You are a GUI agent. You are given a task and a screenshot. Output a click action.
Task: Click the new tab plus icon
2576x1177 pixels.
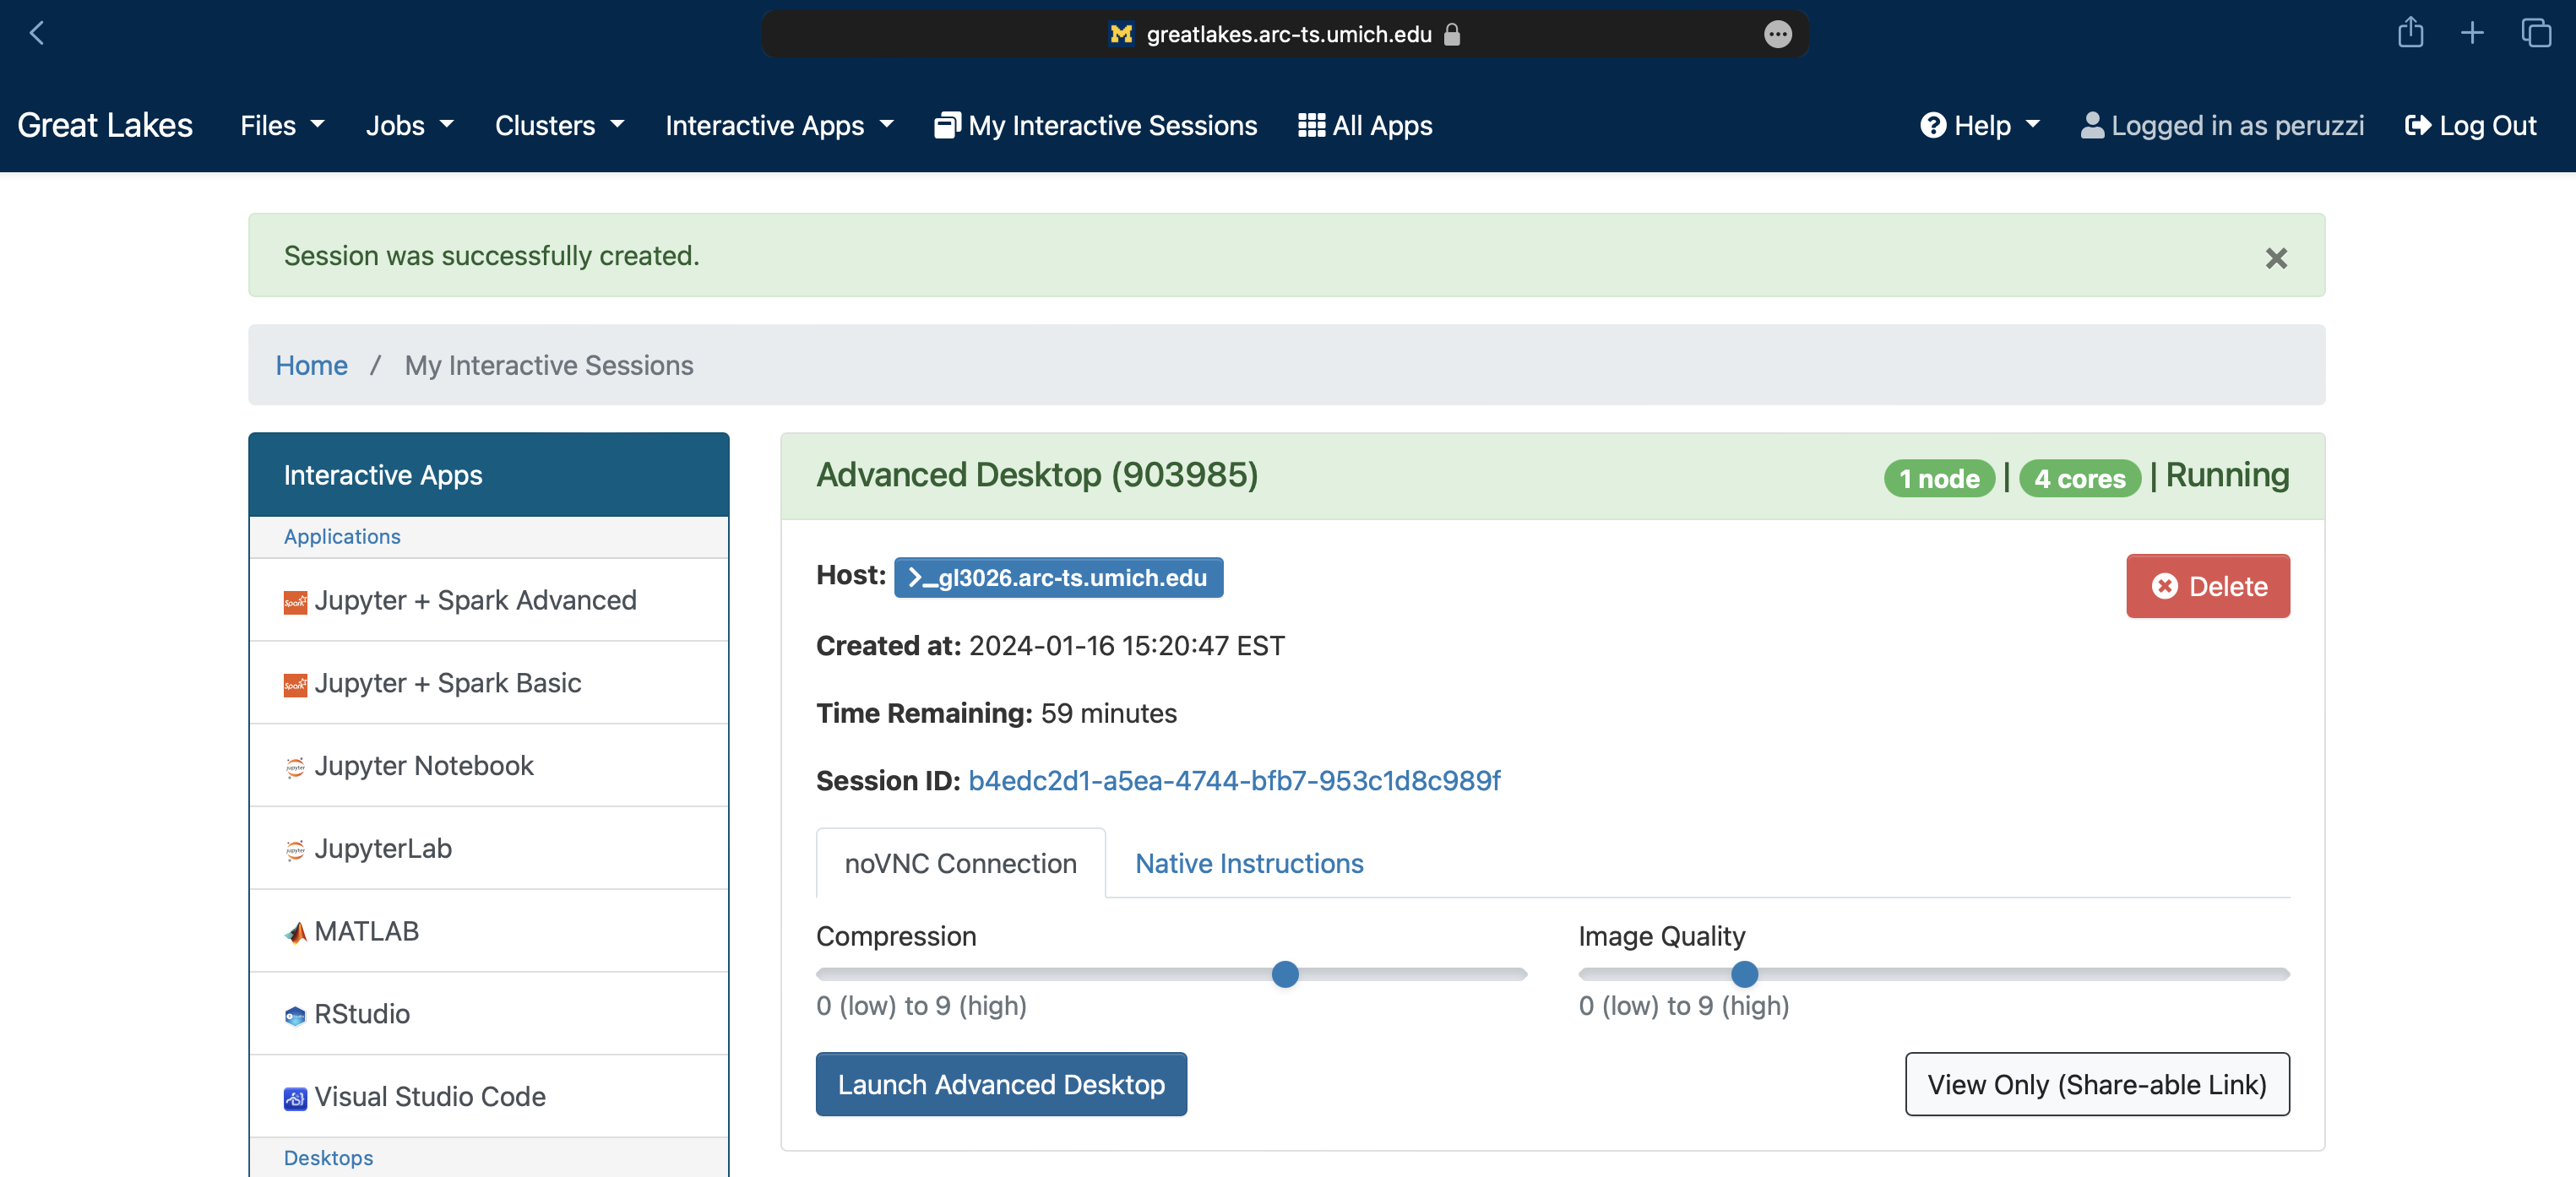[x=2472, y=33]
